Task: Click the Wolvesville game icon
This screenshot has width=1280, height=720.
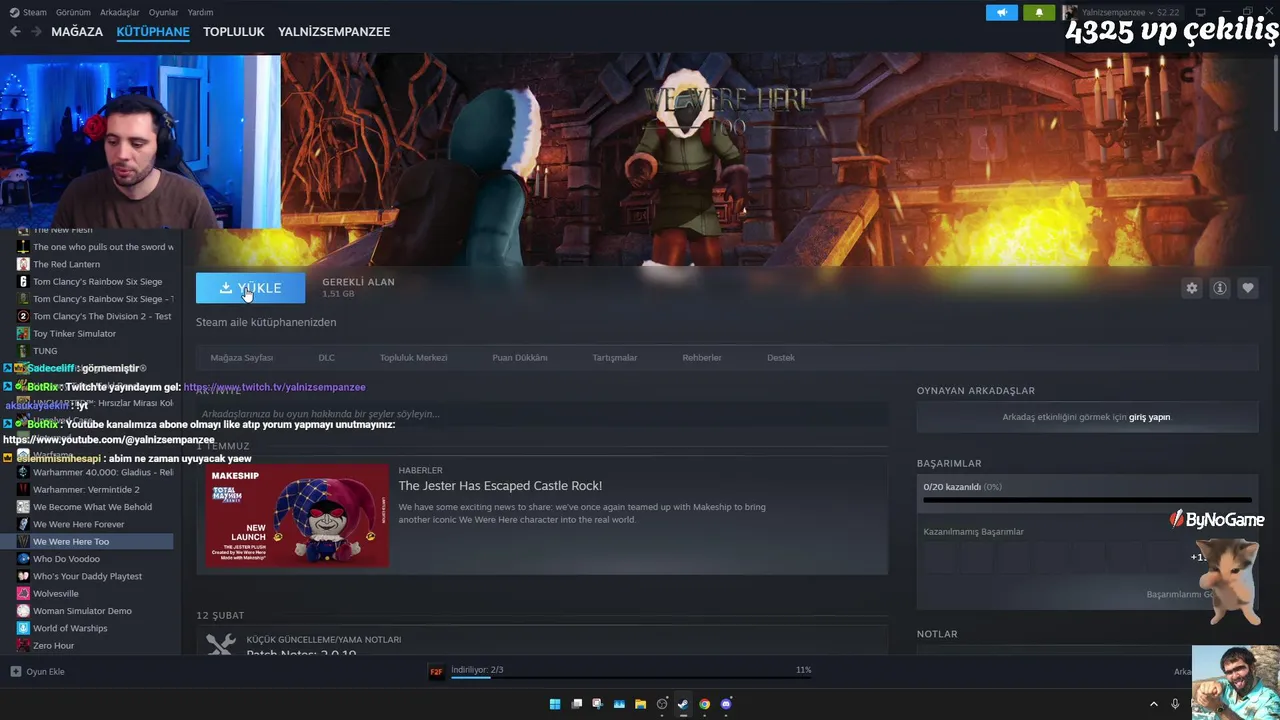Action: pos(23,594)
